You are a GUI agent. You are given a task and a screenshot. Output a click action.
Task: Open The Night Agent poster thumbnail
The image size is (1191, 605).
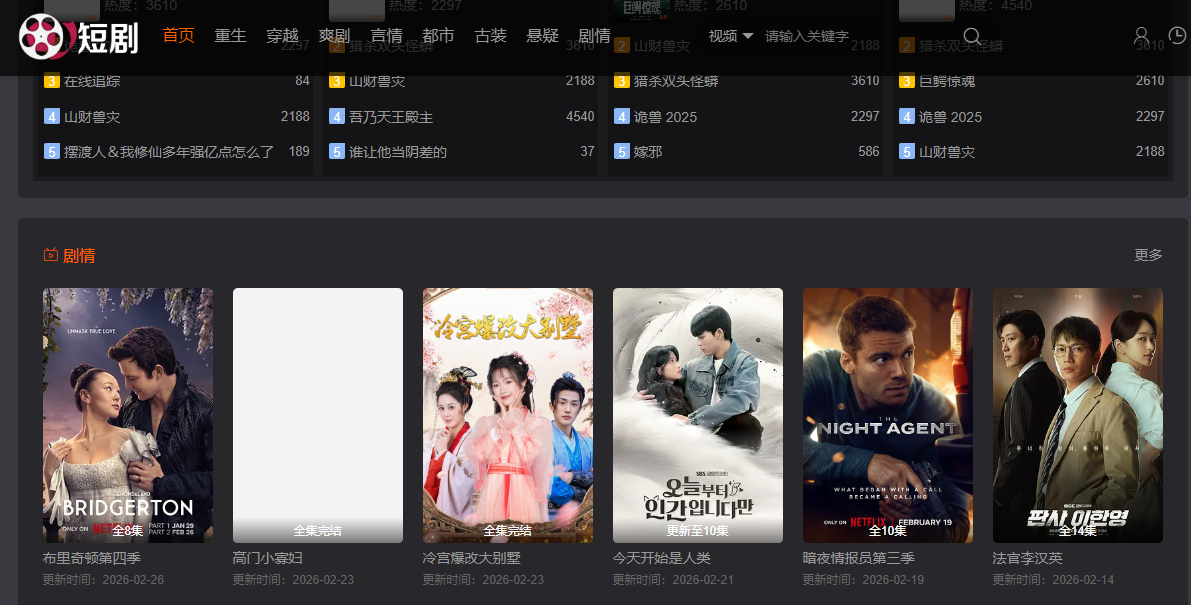[x=888, y=415]
